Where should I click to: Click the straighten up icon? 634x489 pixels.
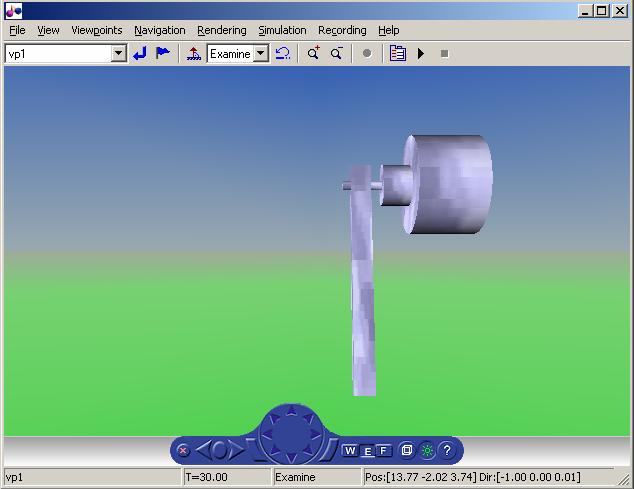194,53
